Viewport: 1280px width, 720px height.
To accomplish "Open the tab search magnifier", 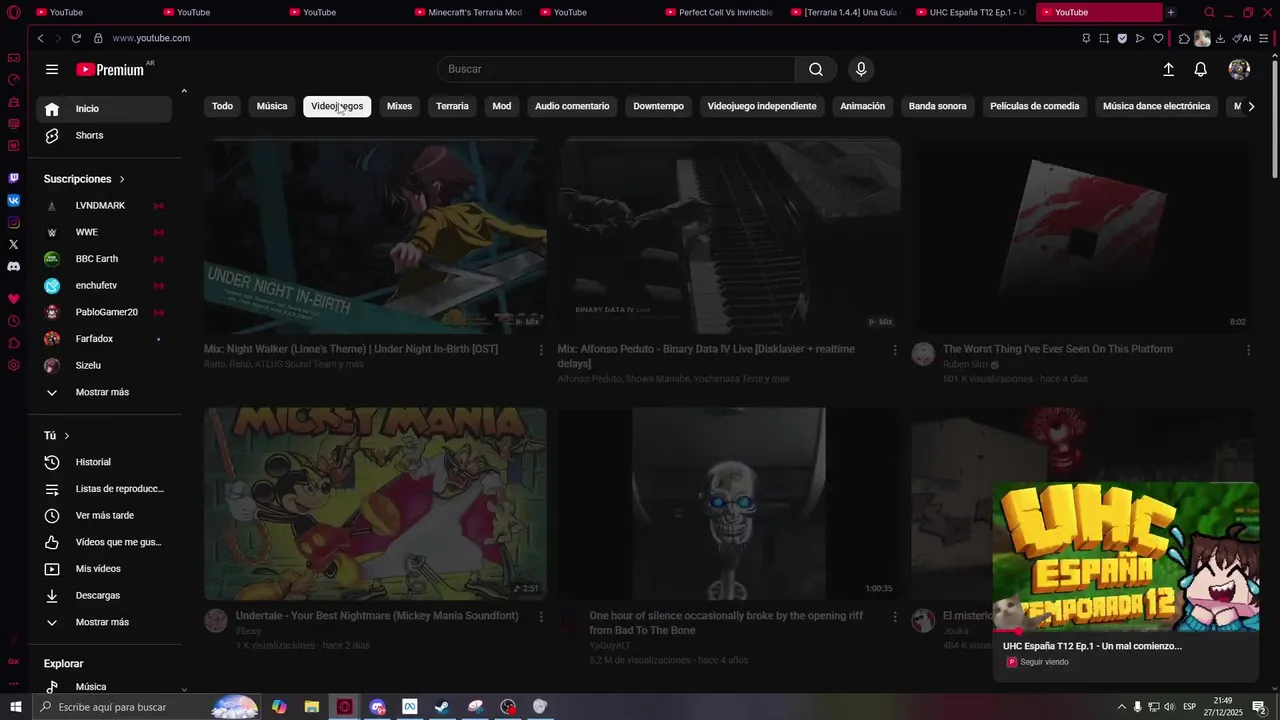I will point(1209,13).
